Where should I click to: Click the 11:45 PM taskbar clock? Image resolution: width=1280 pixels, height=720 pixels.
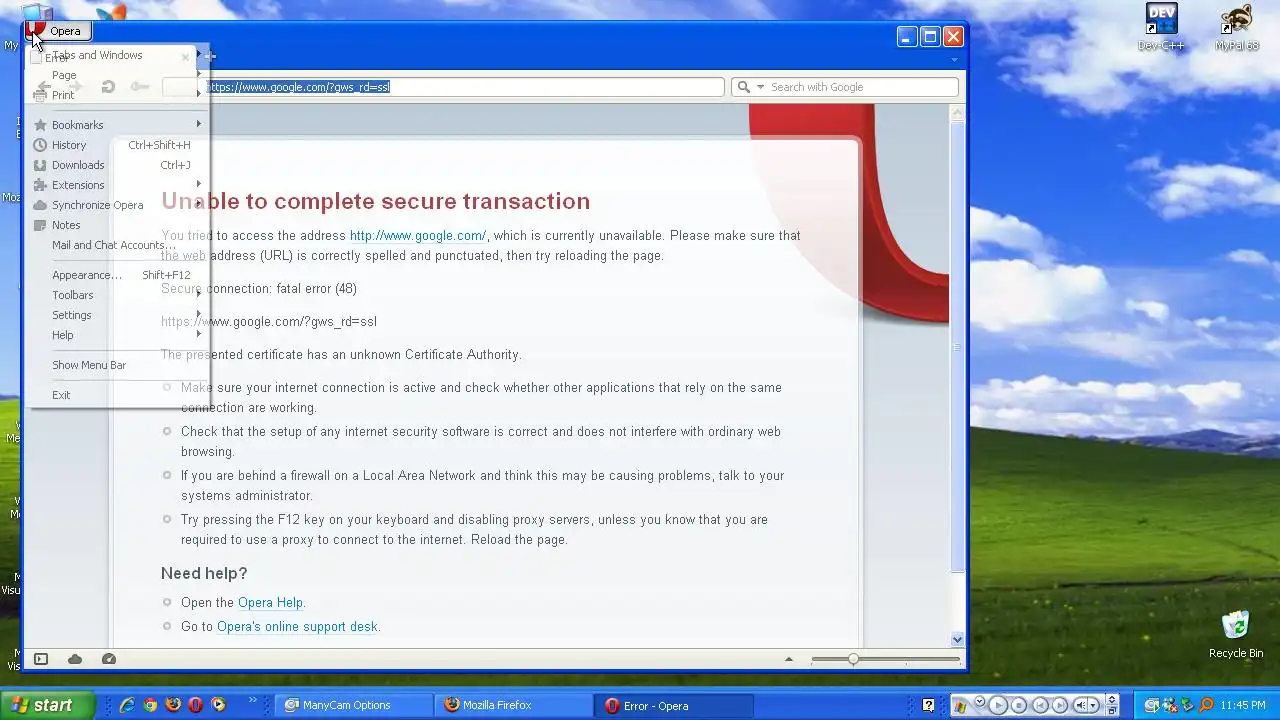click(1243, 705)
